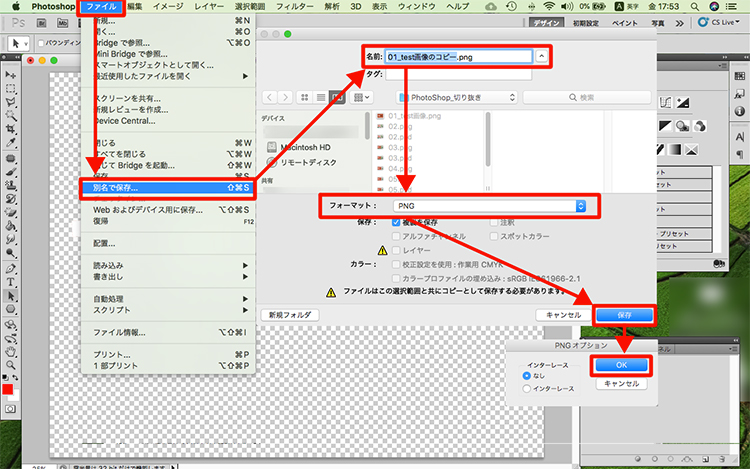Switch save dialog to list view

tap(320, 98)
